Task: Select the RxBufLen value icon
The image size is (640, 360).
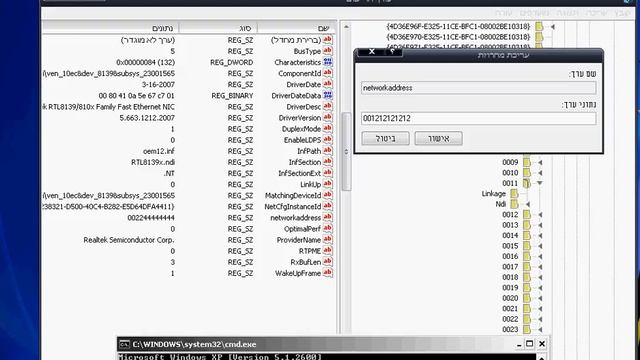Action: tap(327, 262)
